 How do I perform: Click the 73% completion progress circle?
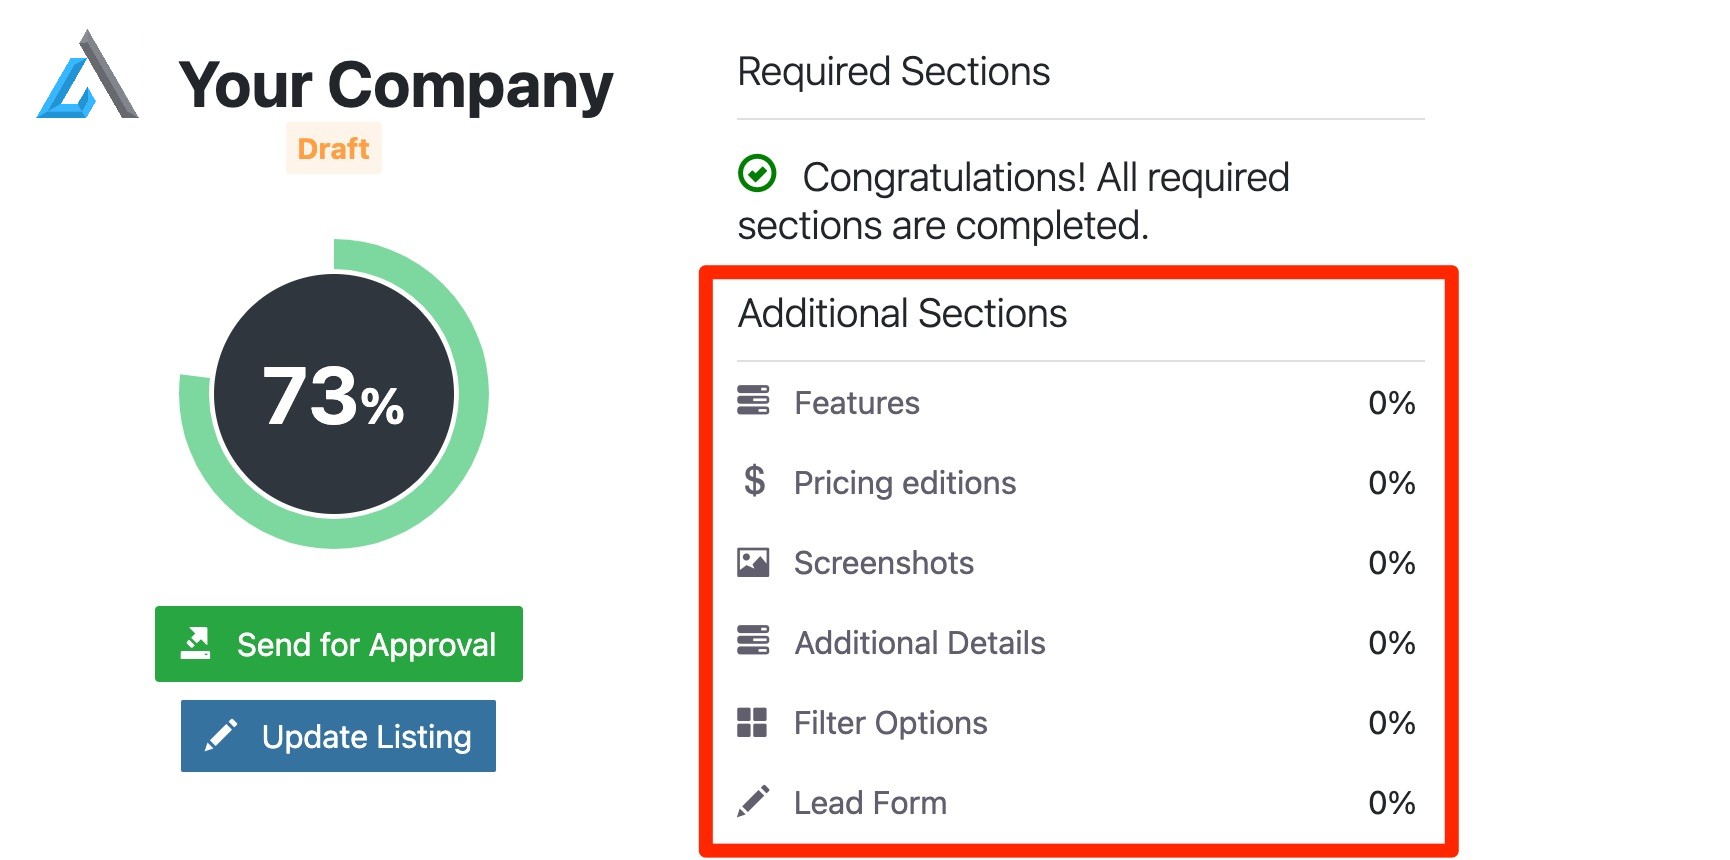(334, 394)
